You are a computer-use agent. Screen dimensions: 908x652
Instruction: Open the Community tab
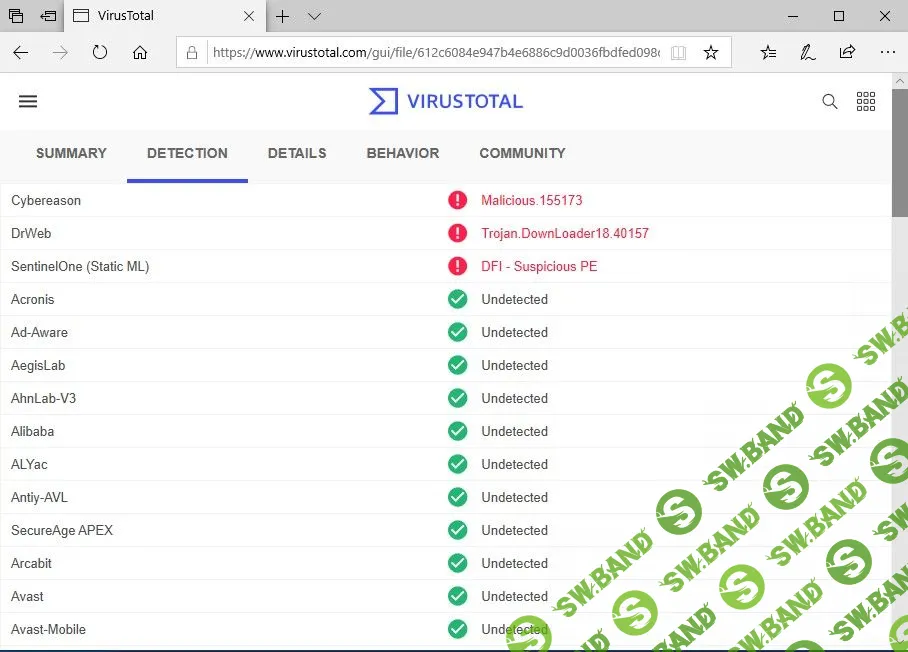(522, 153)
